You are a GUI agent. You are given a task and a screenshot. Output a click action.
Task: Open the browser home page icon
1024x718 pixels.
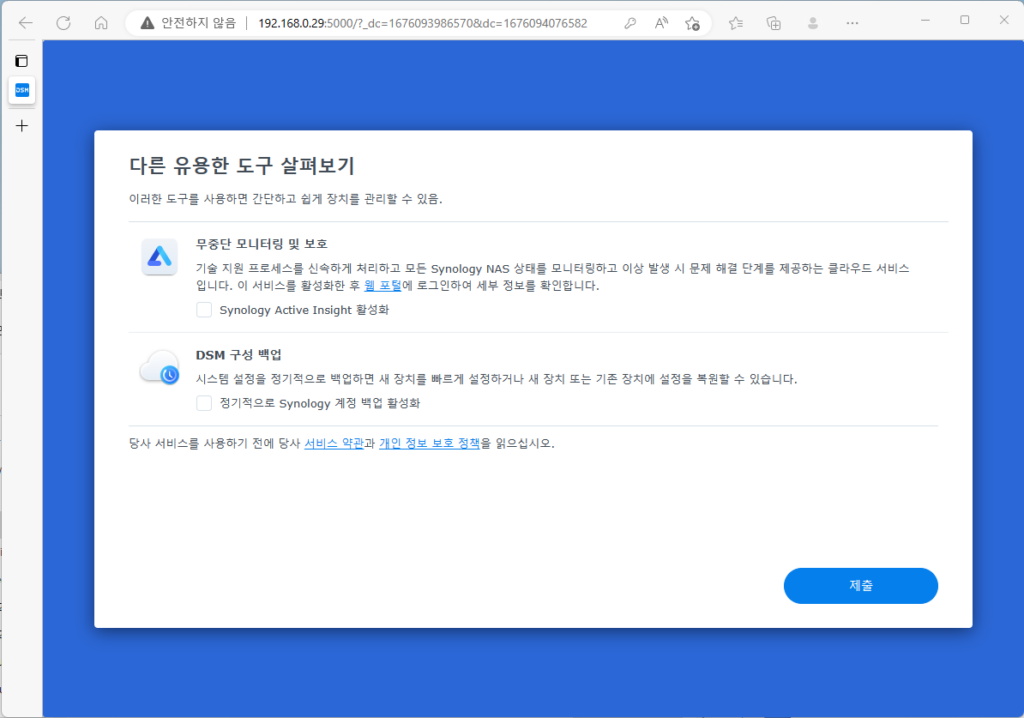(x=101, y=23)
